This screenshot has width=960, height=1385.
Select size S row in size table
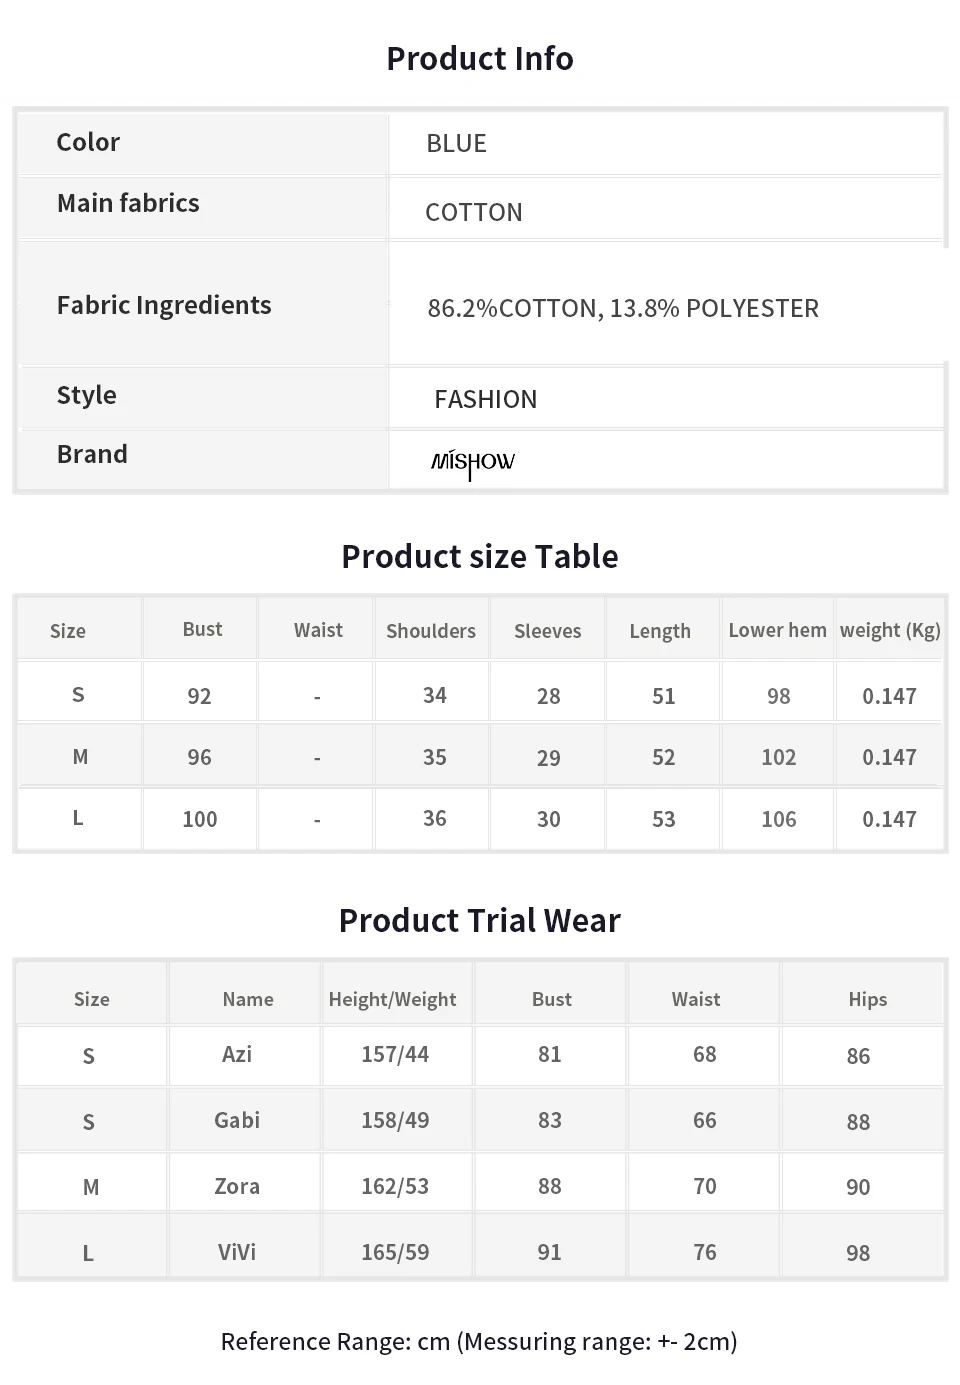pyautogui.click(x=78, y=695)
